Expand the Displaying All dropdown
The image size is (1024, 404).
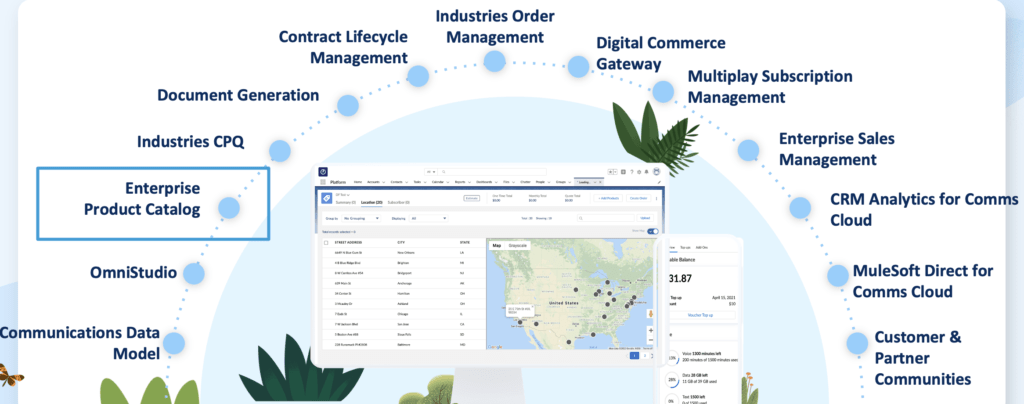428,217
